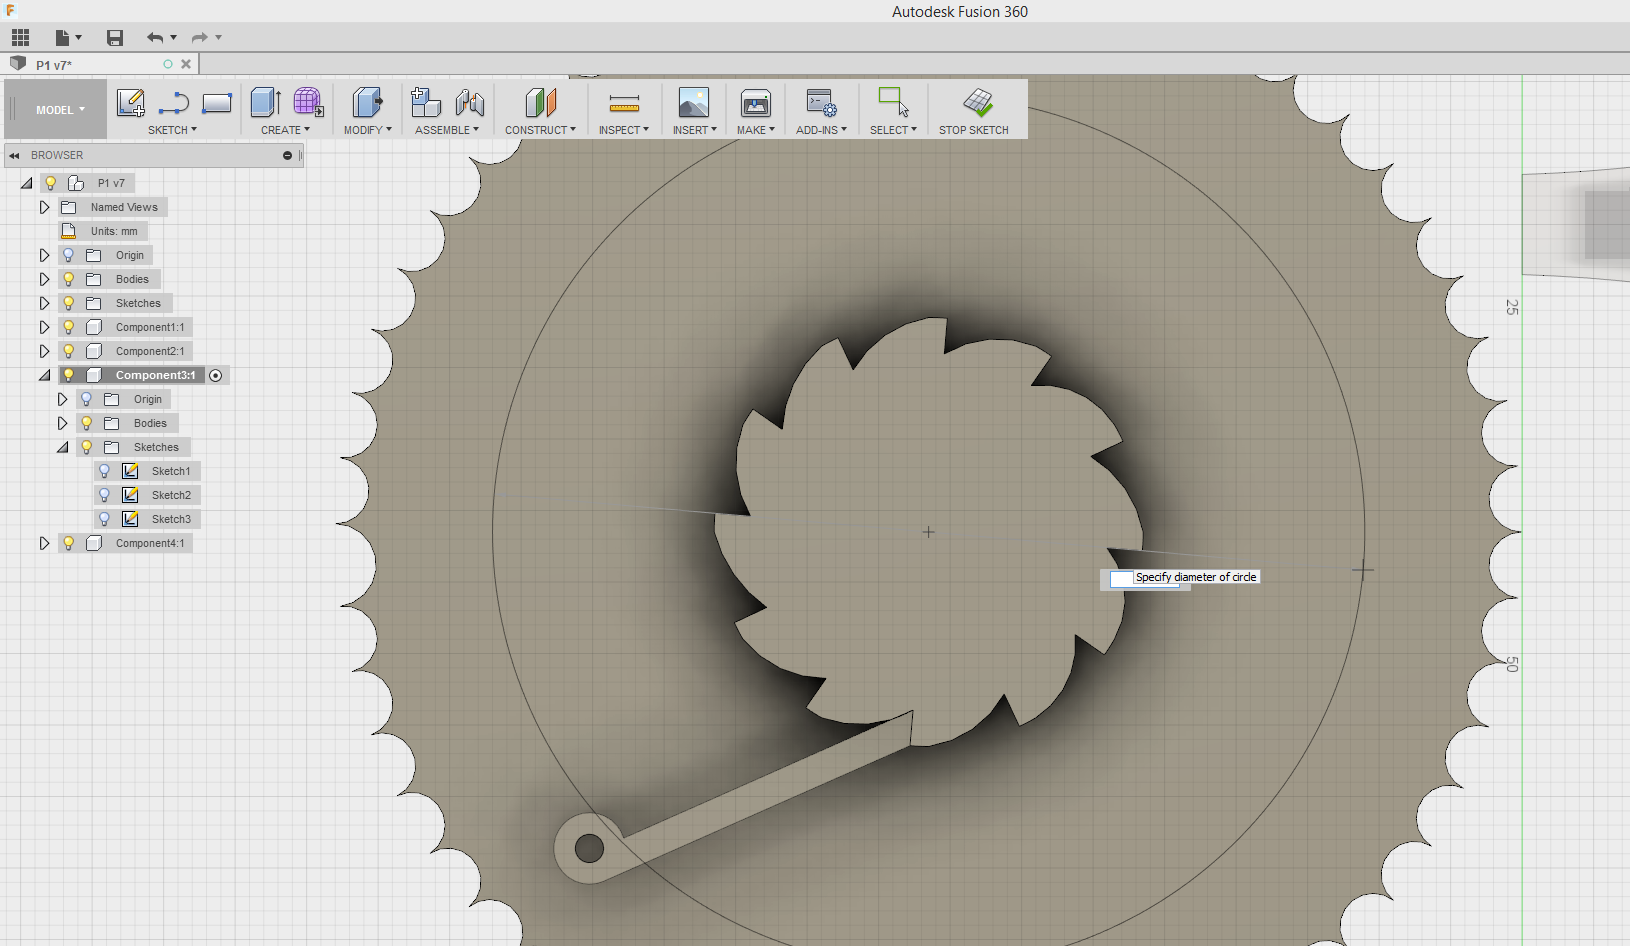Select the P1 v7 document tab
Viewport: 1630px width, 946px height.
coord(100,64)
